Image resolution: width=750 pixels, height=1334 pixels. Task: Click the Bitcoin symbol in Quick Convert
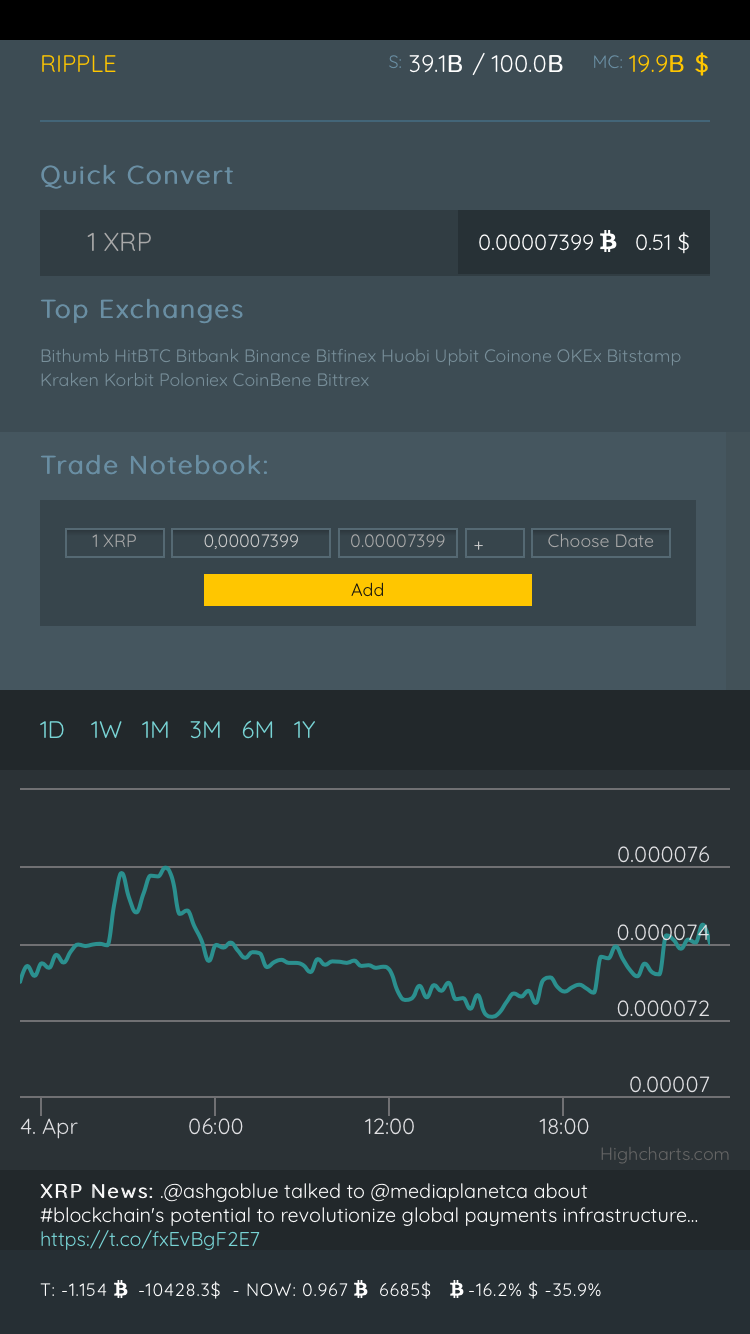pos(608,242)
